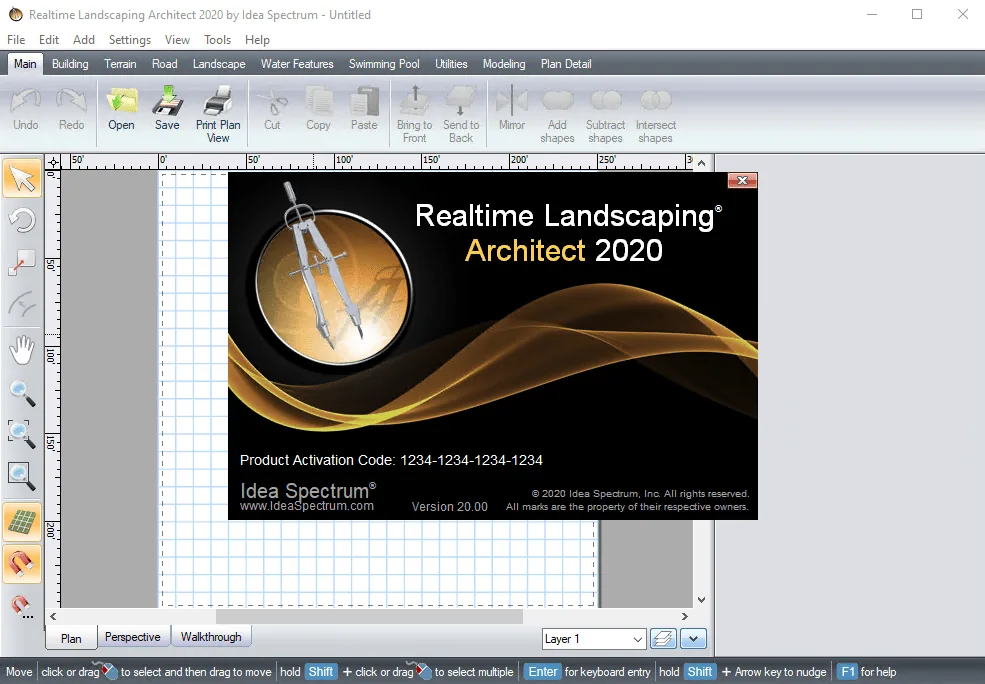Viewport: 985px width, 684px height.
Task: Click the Version 20.00 text
Action: click(449, 506)
